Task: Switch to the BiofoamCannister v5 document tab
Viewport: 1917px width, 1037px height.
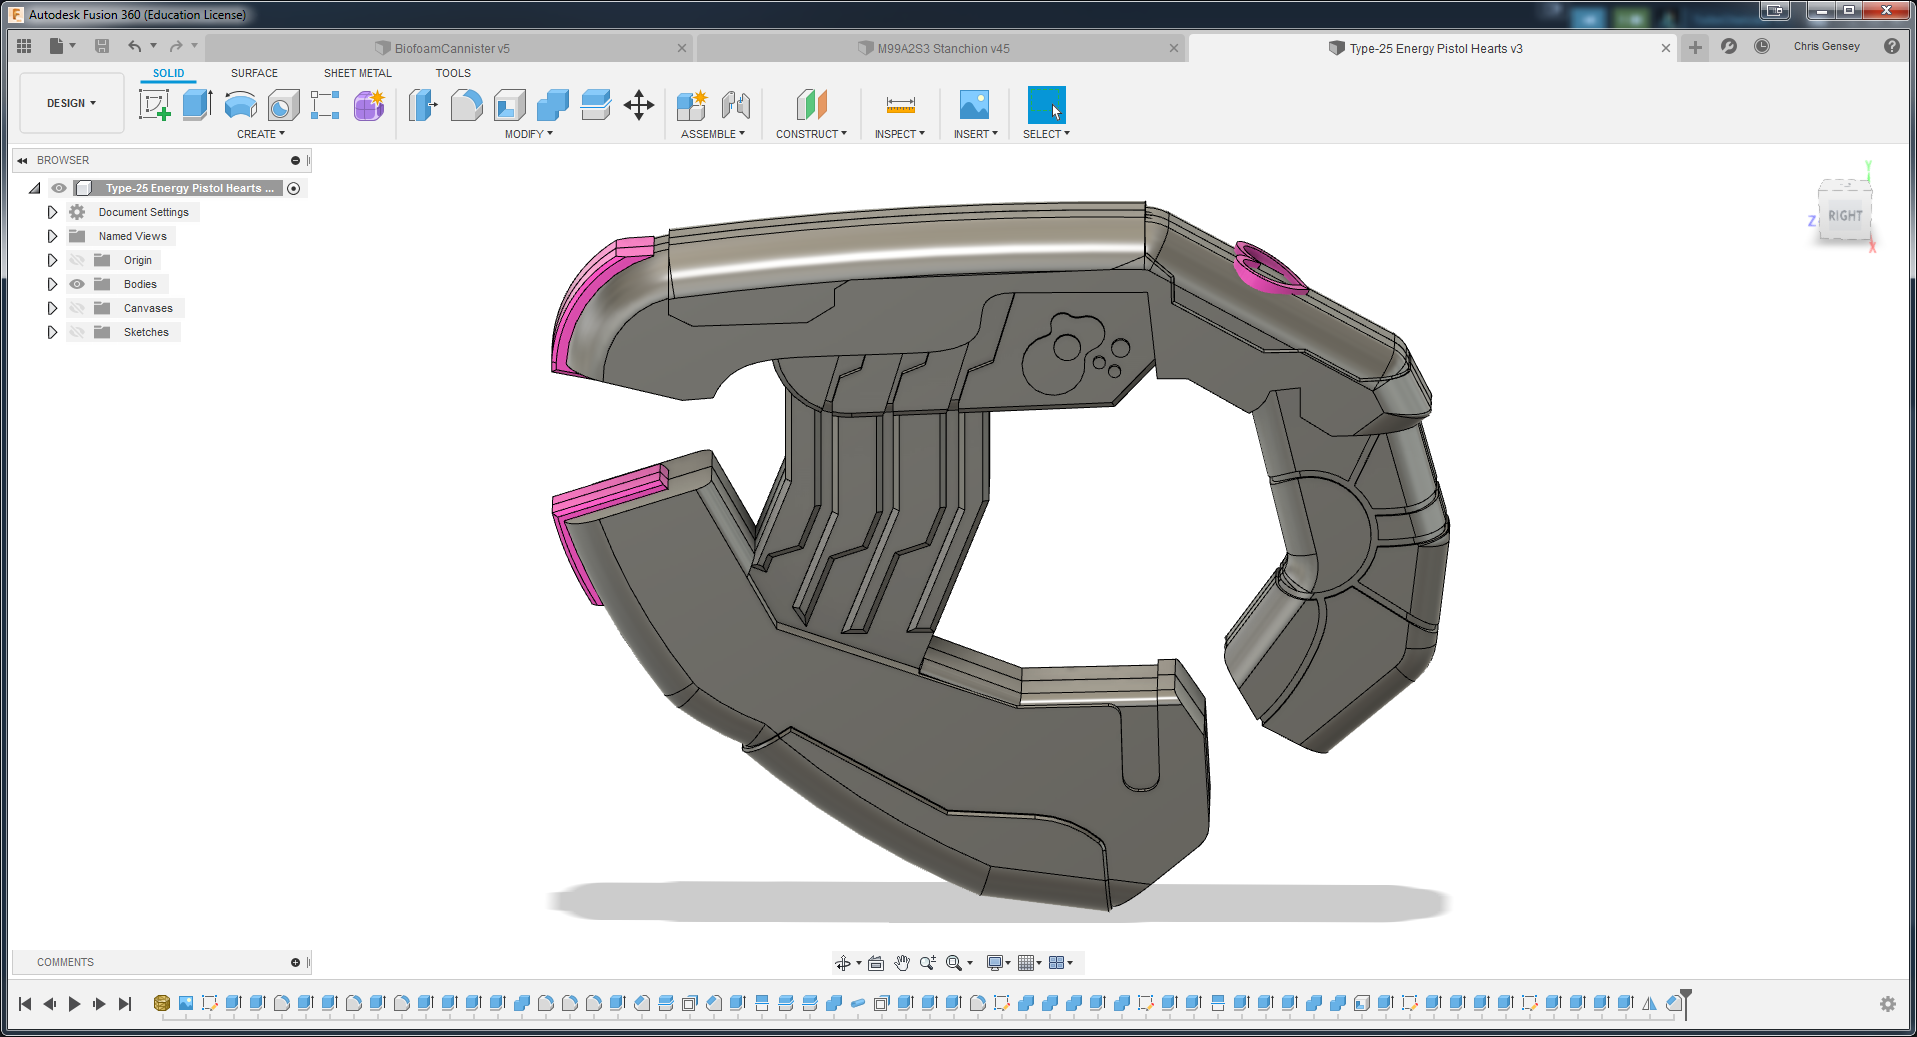Action: pyautogui.click(x=451, y=48)
